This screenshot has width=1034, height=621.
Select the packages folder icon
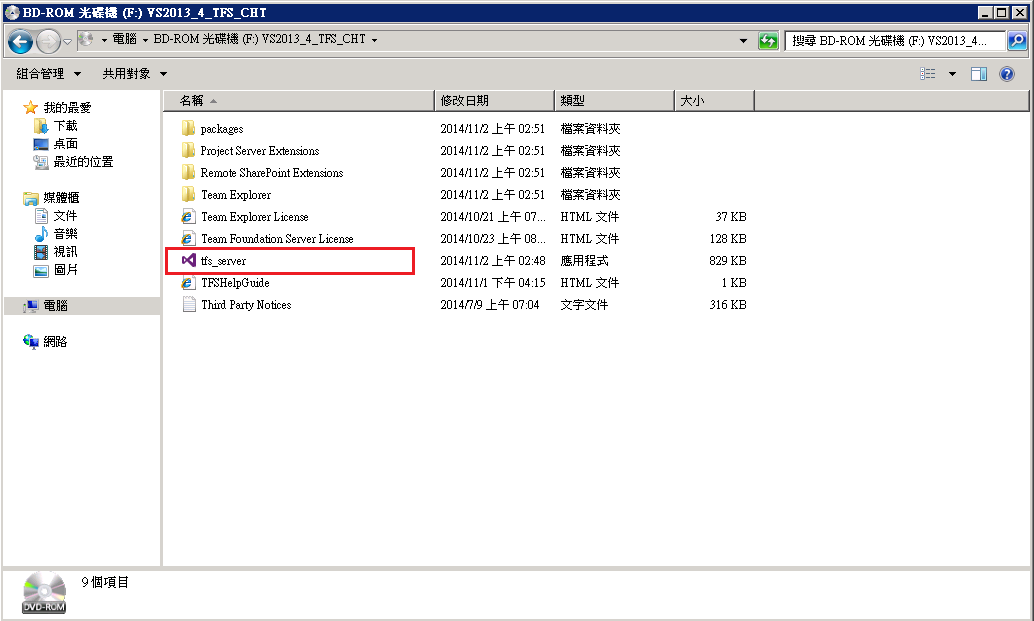189,129
